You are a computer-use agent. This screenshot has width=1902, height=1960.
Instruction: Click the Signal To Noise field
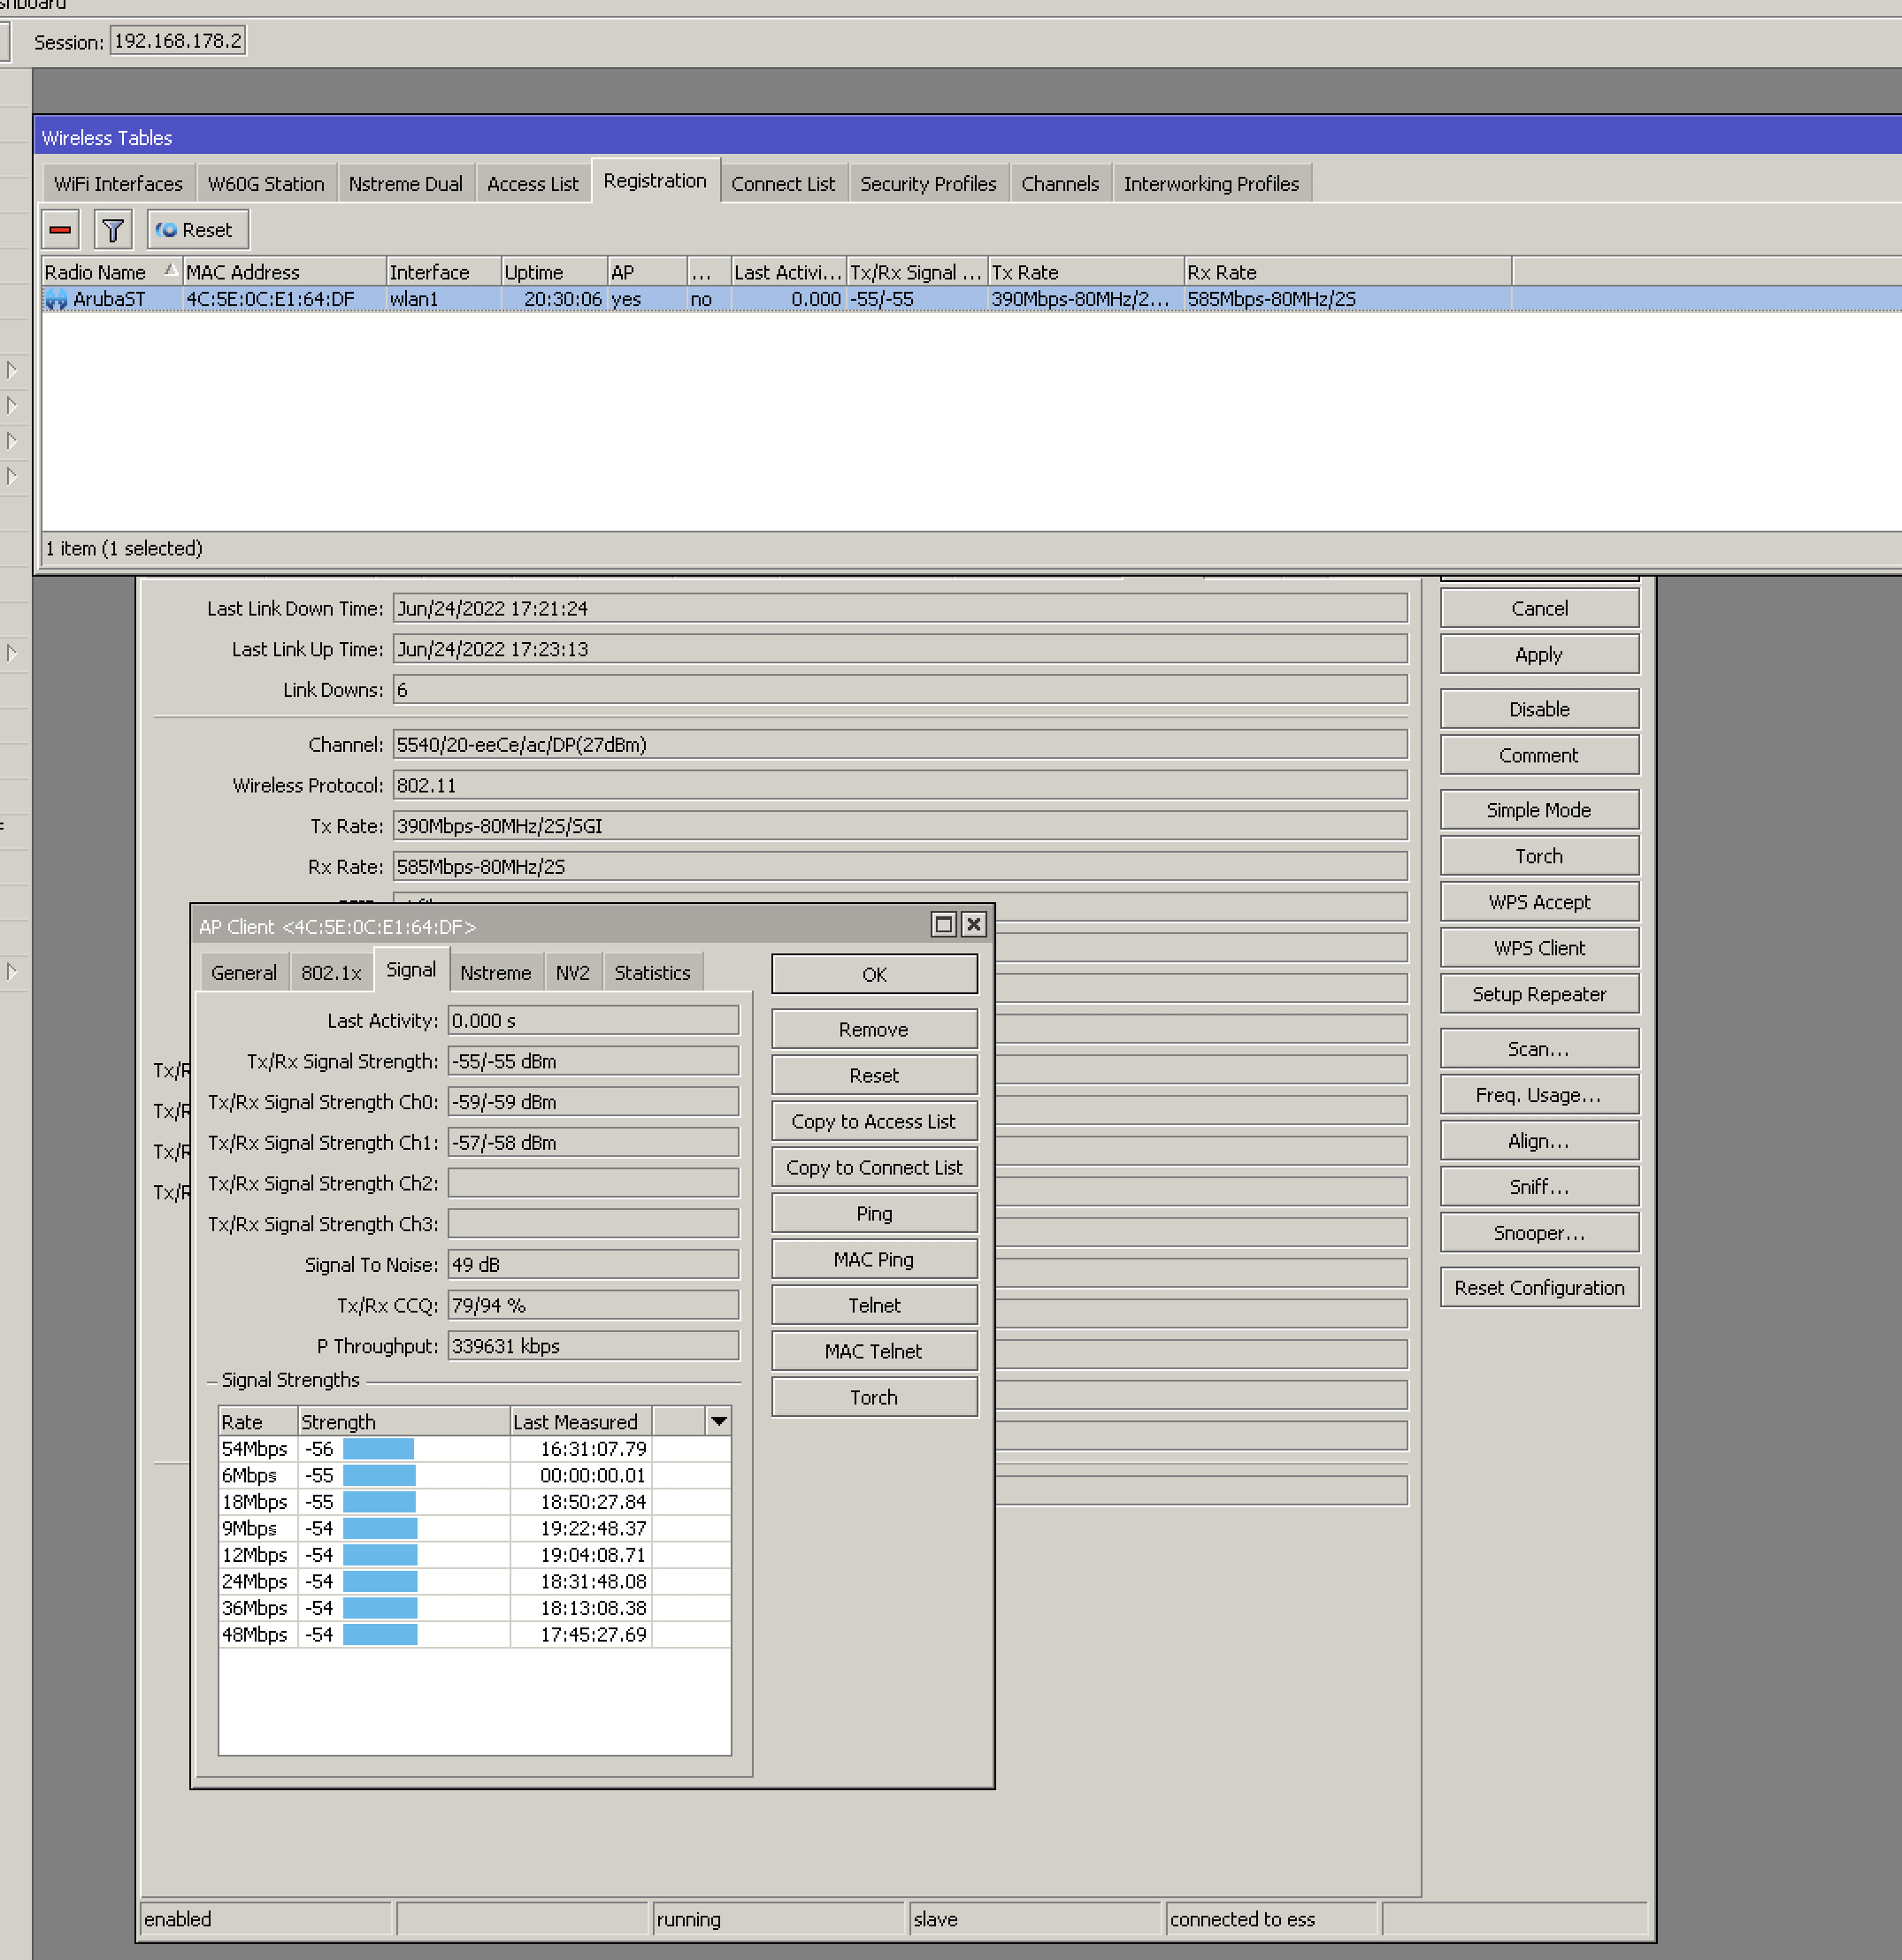pyautogui.click(x=592, y=1264)
